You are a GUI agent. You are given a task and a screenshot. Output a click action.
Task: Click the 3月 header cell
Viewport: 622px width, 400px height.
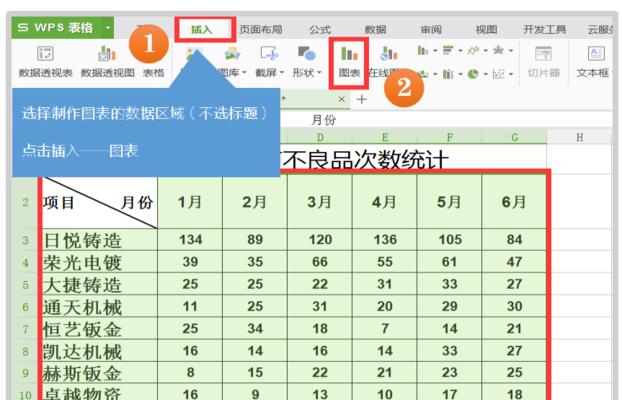320,202
